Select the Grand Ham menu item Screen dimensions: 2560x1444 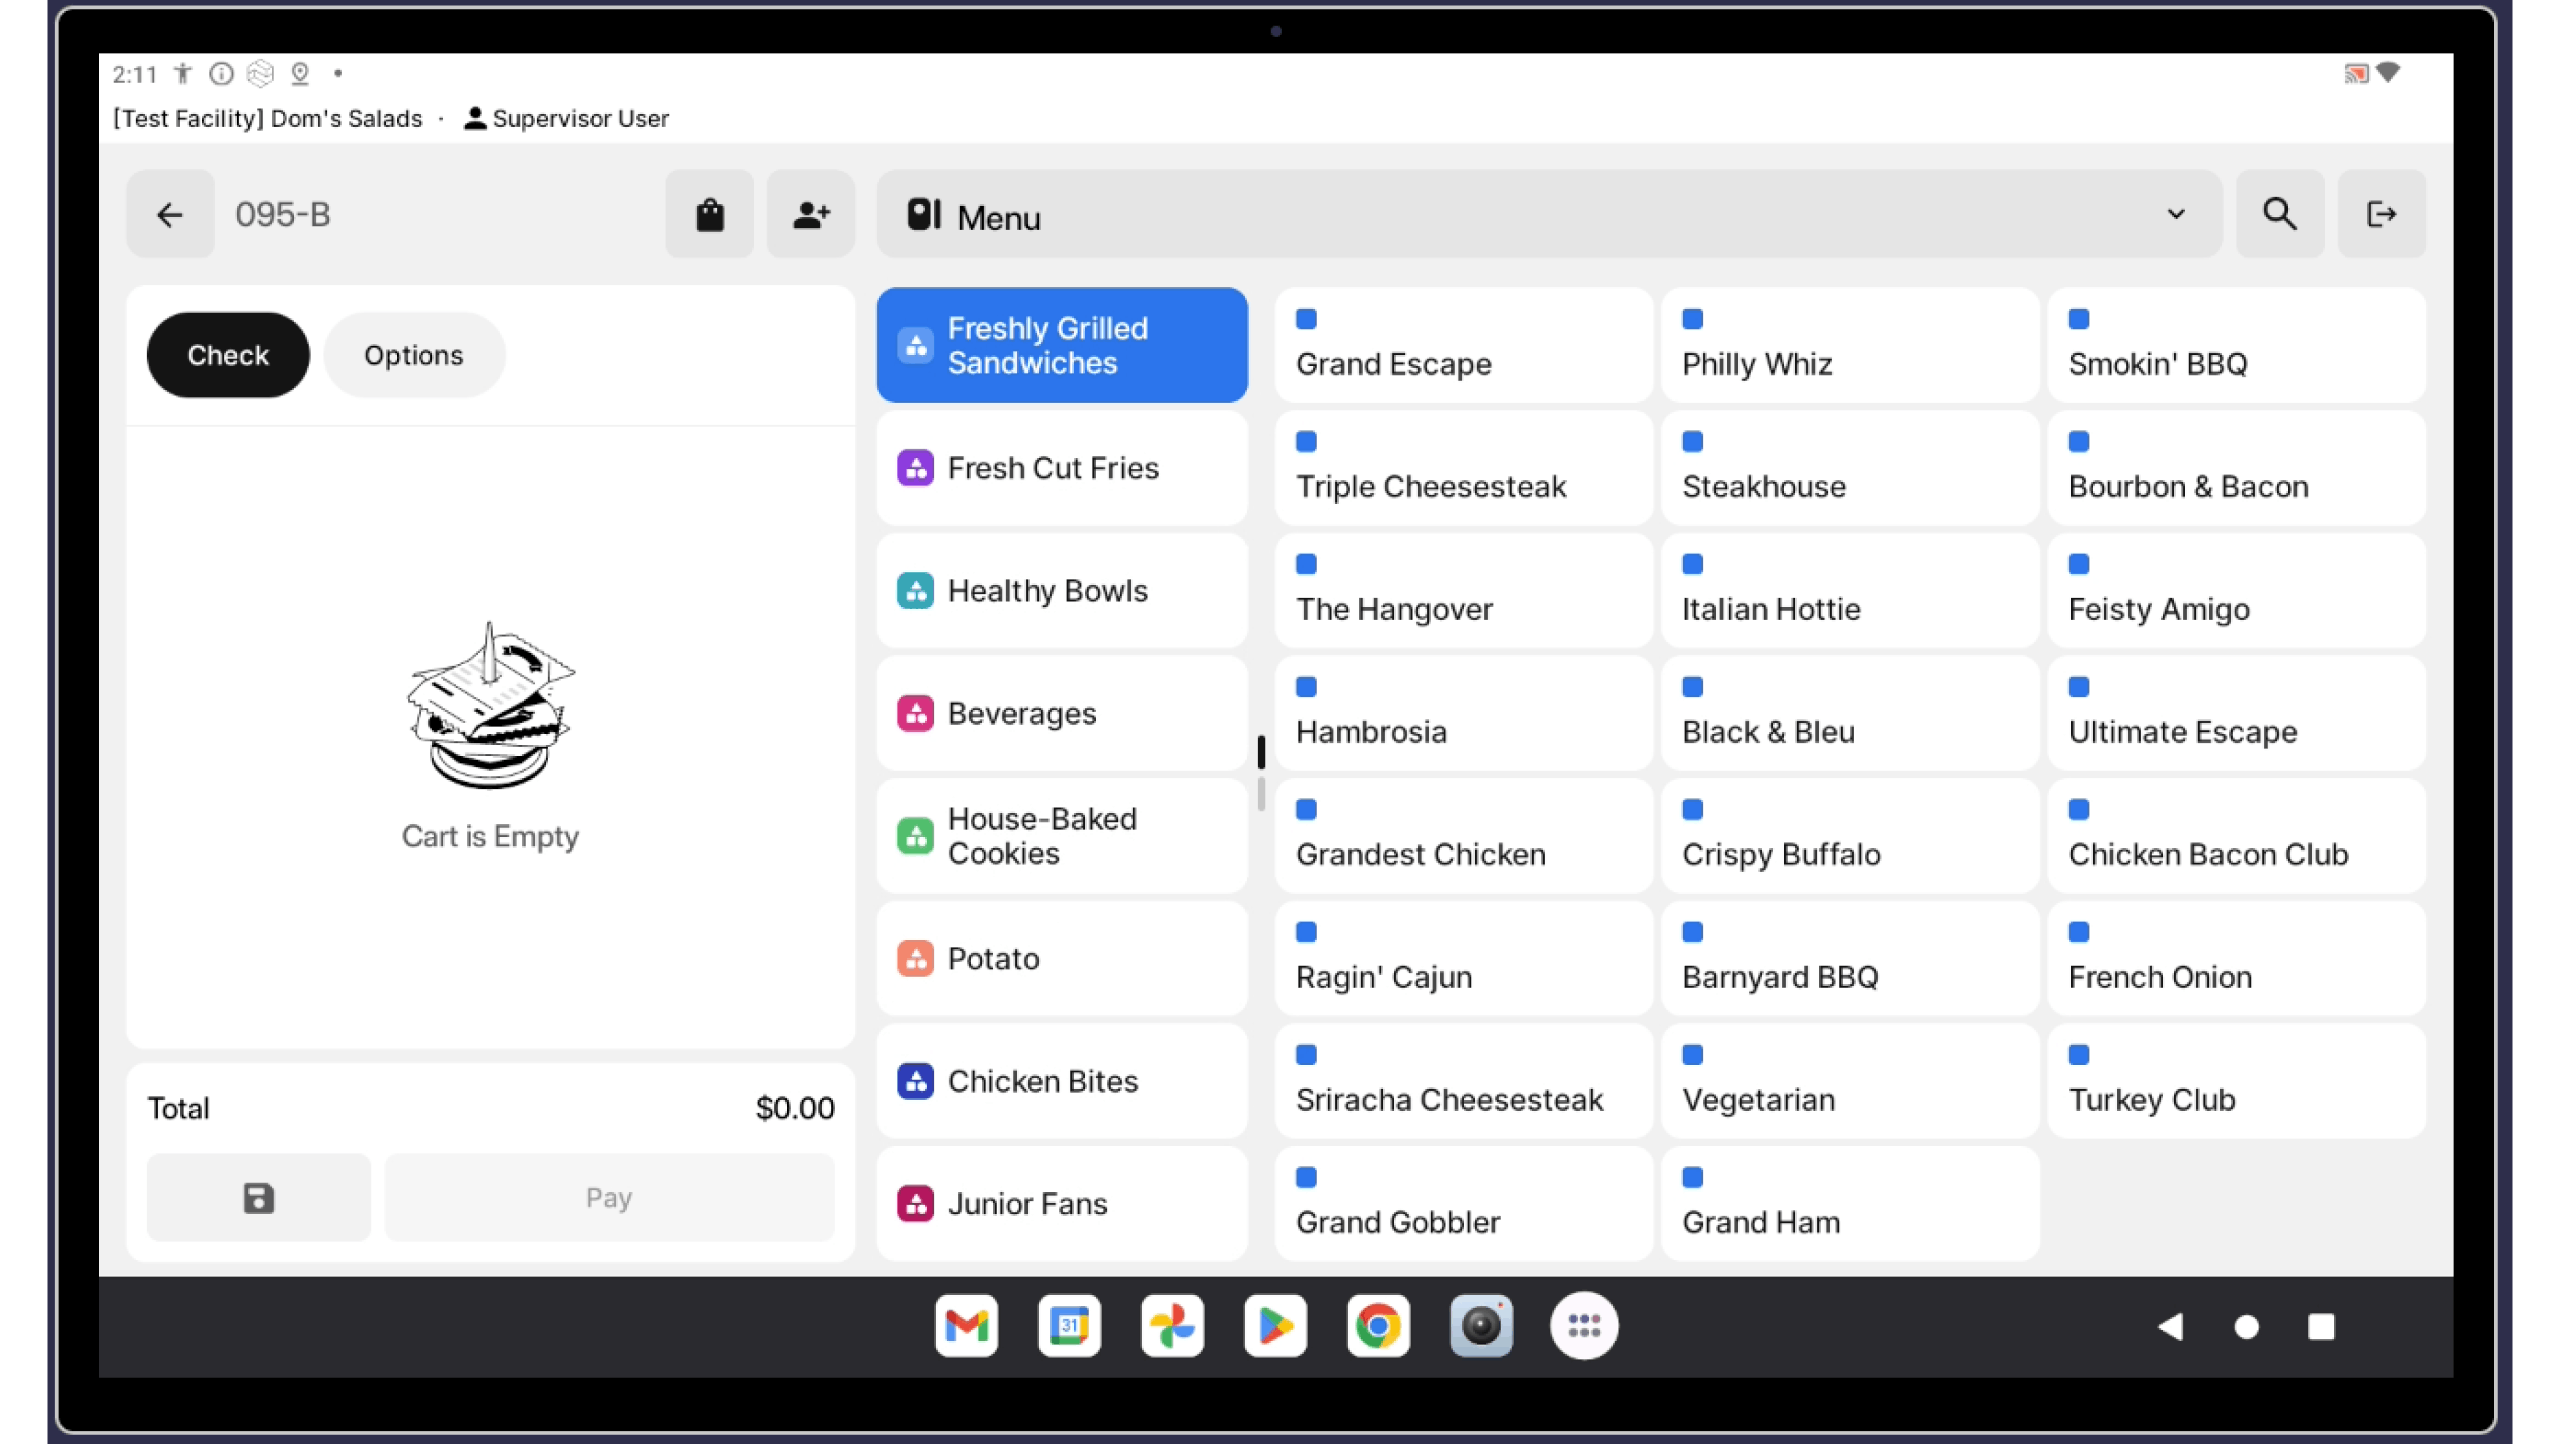1849,1204
